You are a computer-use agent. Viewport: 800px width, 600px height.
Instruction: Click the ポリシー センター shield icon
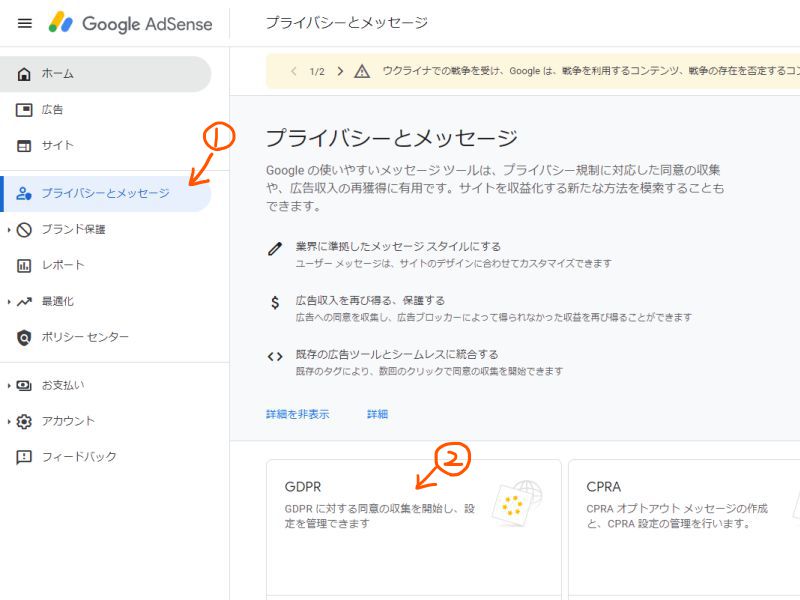[24, 337]
